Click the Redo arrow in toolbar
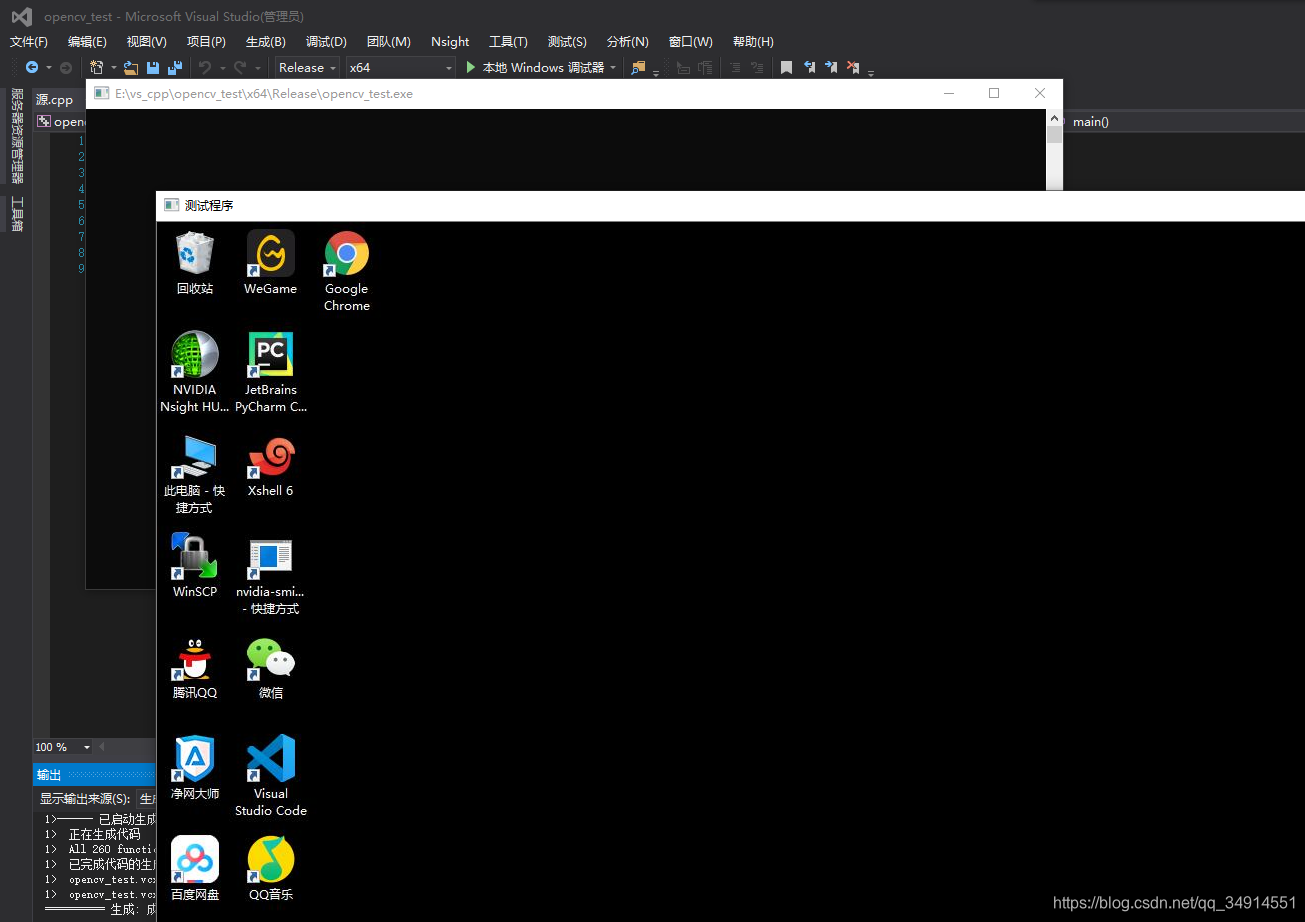 click(240, 68)
